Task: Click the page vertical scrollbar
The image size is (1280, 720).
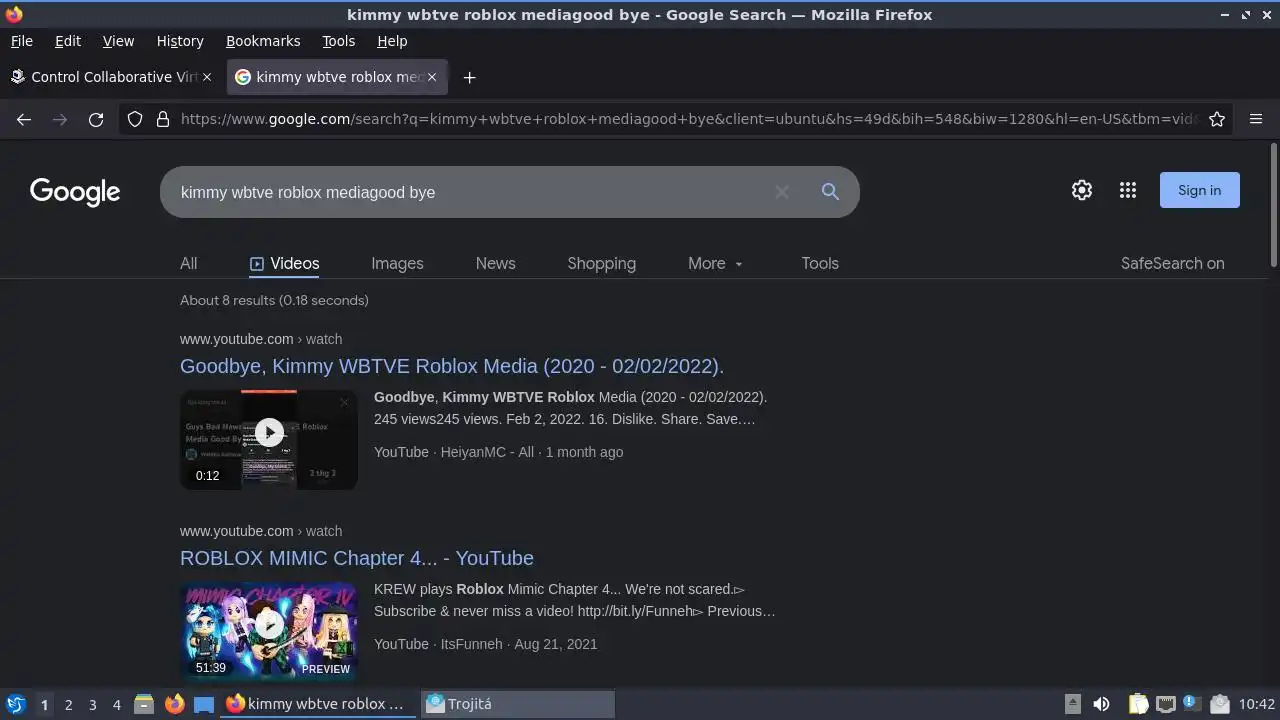Action: [1273, 205]
